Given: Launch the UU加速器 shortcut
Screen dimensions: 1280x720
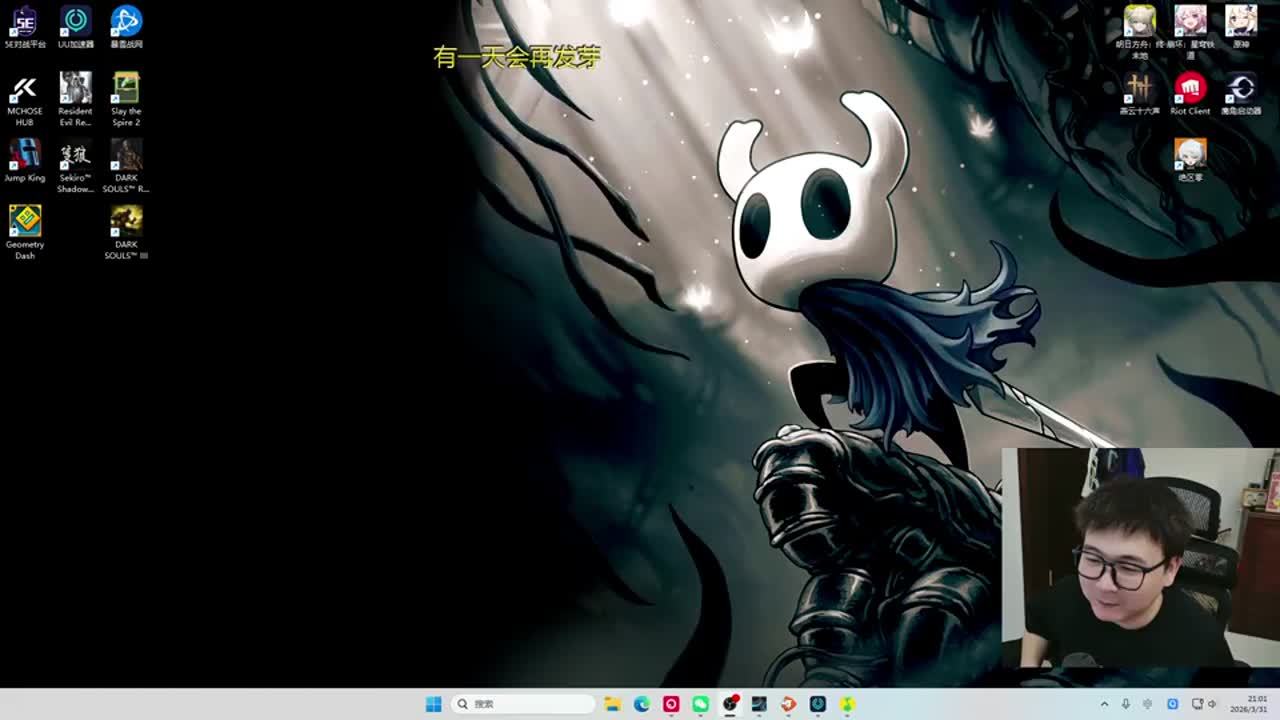Looking at the screenshot, I should tap(75, 22).
